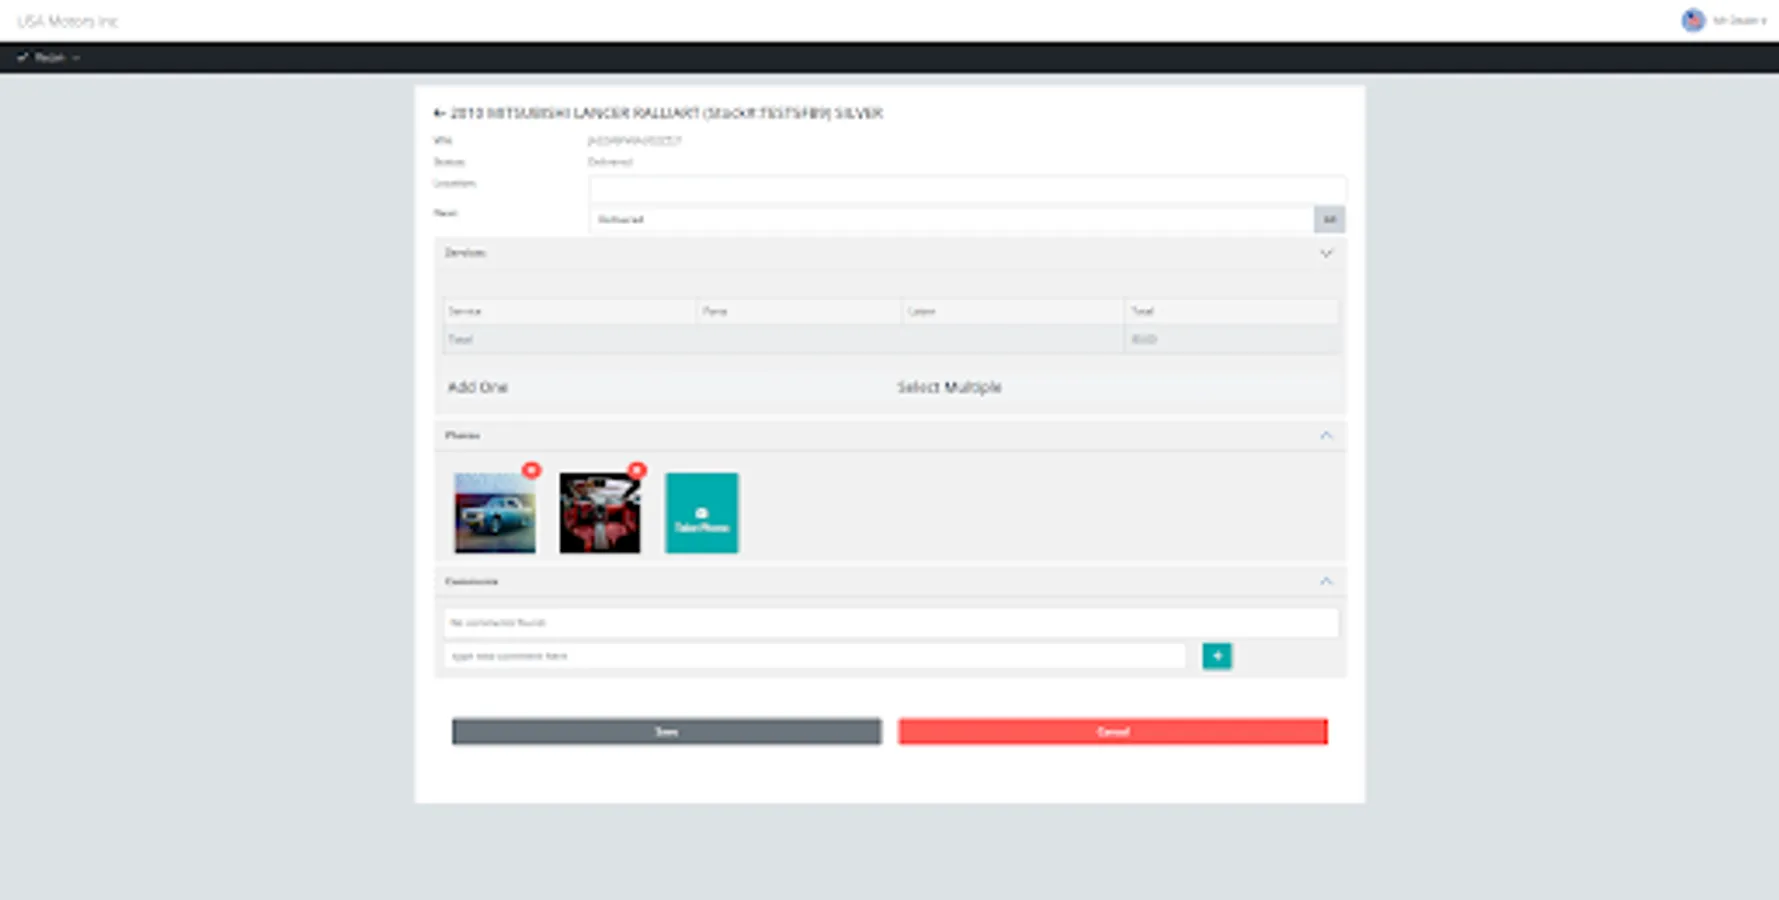Click Select Multiple under services table
This screenshot has width=1779, height=900.
point(949,387)
